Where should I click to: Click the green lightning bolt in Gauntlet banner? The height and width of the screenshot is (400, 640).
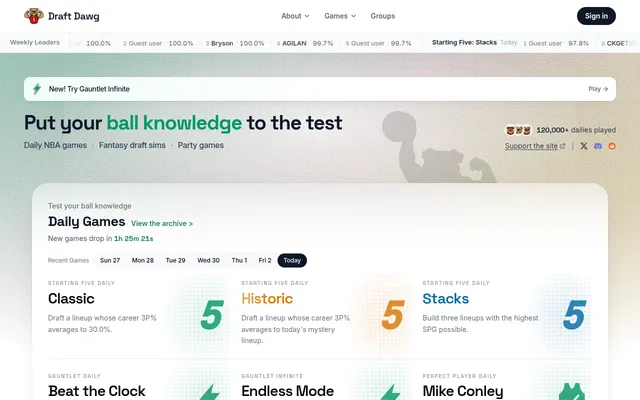pos(37,89)
